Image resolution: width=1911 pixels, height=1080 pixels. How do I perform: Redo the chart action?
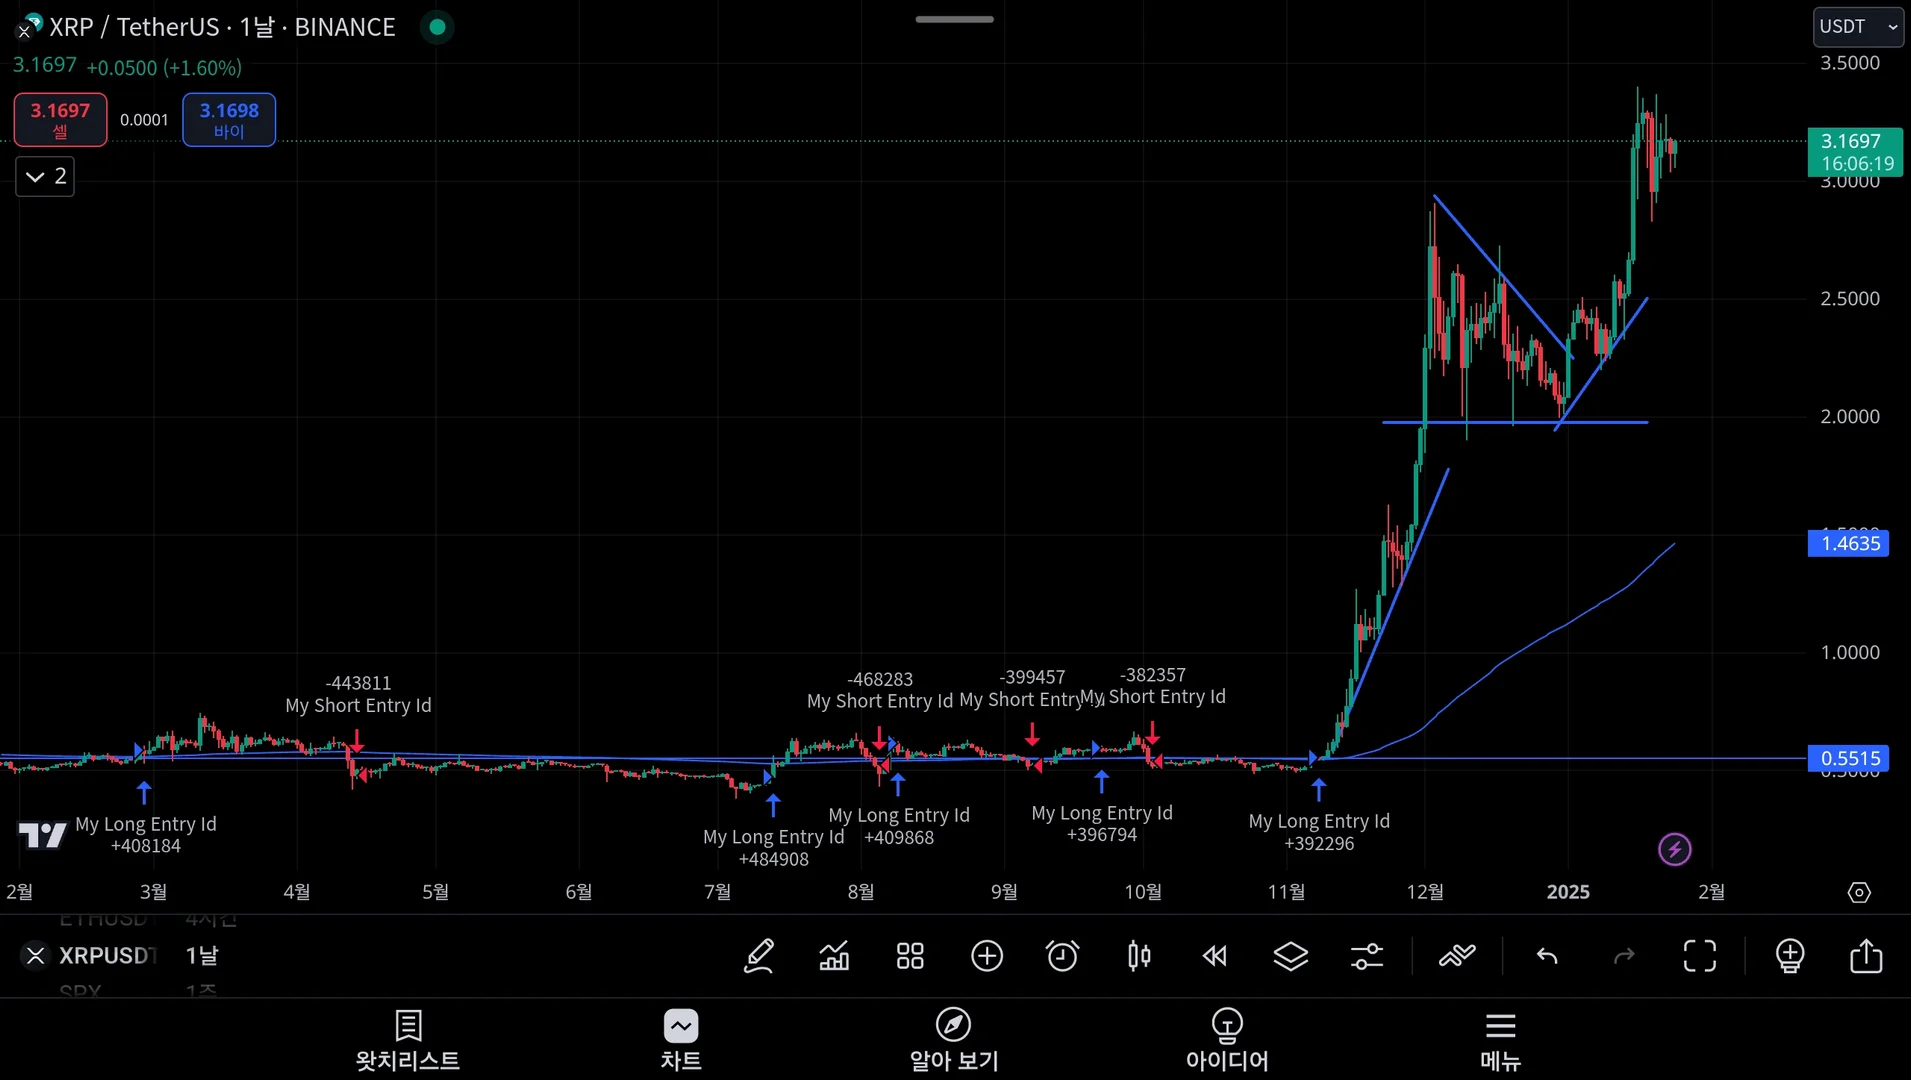(x=1624, y=956)
